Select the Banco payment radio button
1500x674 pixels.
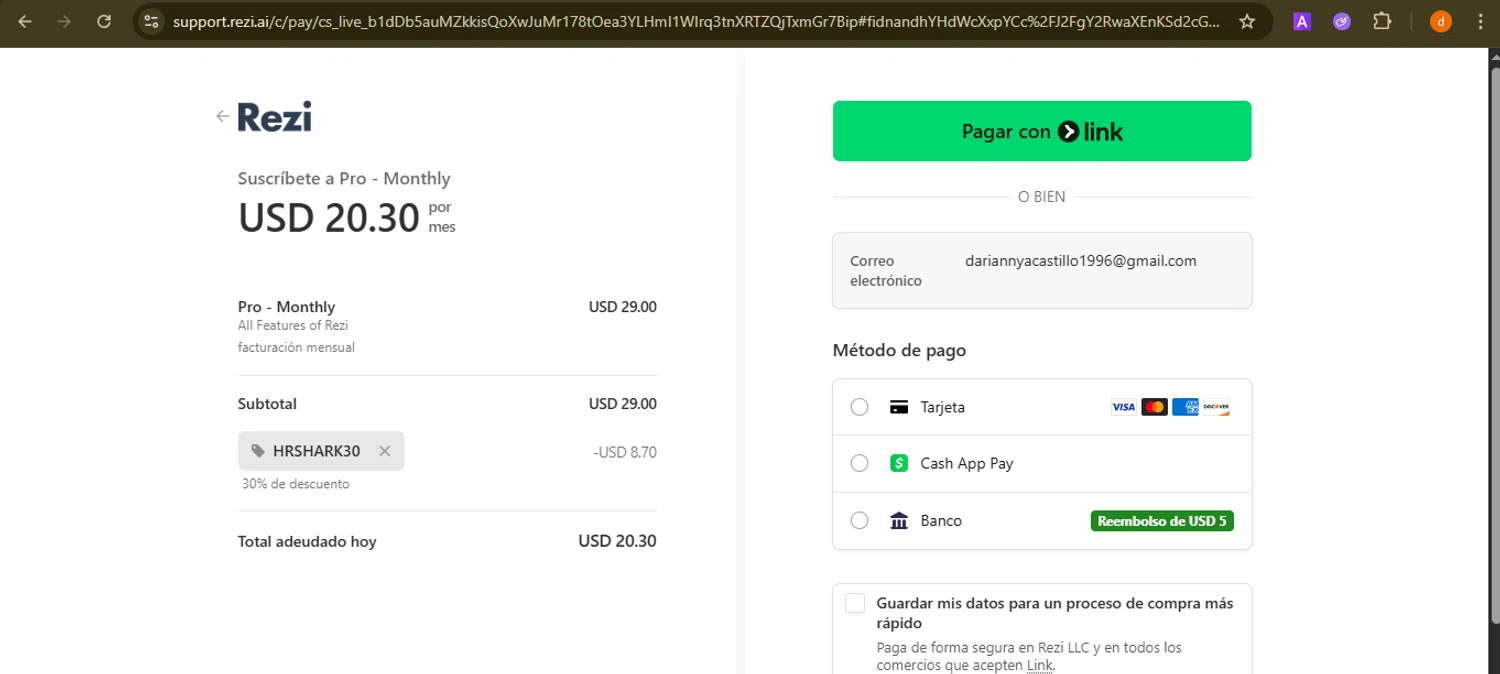[x=859, y=520]
